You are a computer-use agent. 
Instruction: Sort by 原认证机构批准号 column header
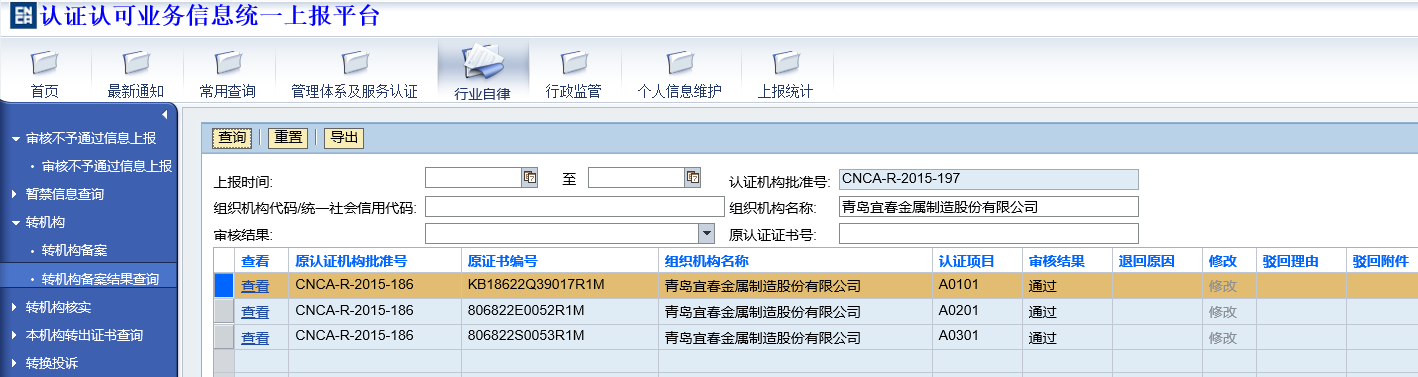(352, 261)
